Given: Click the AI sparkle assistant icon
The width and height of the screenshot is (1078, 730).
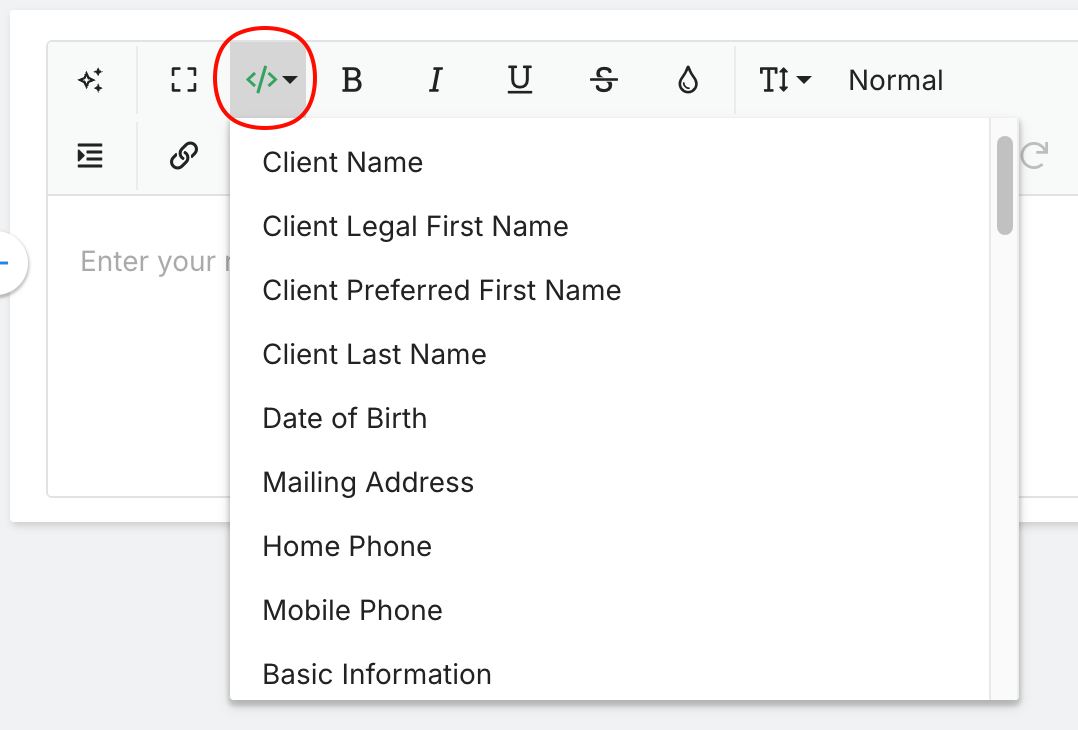Looking at the screenshot, I should [91, 80].
